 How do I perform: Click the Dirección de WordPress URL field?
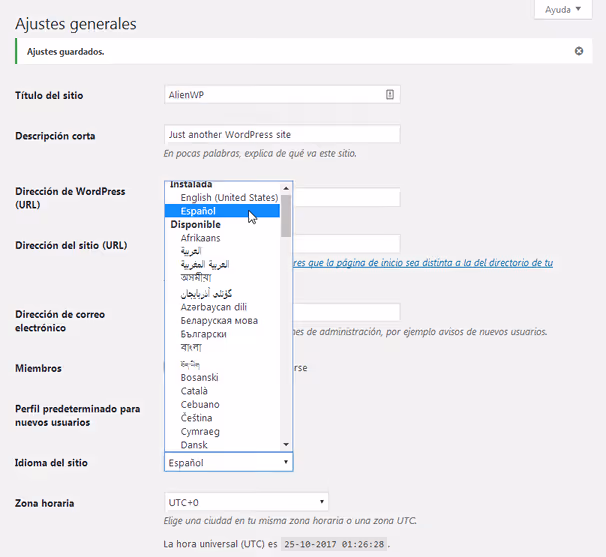(346, 198)
